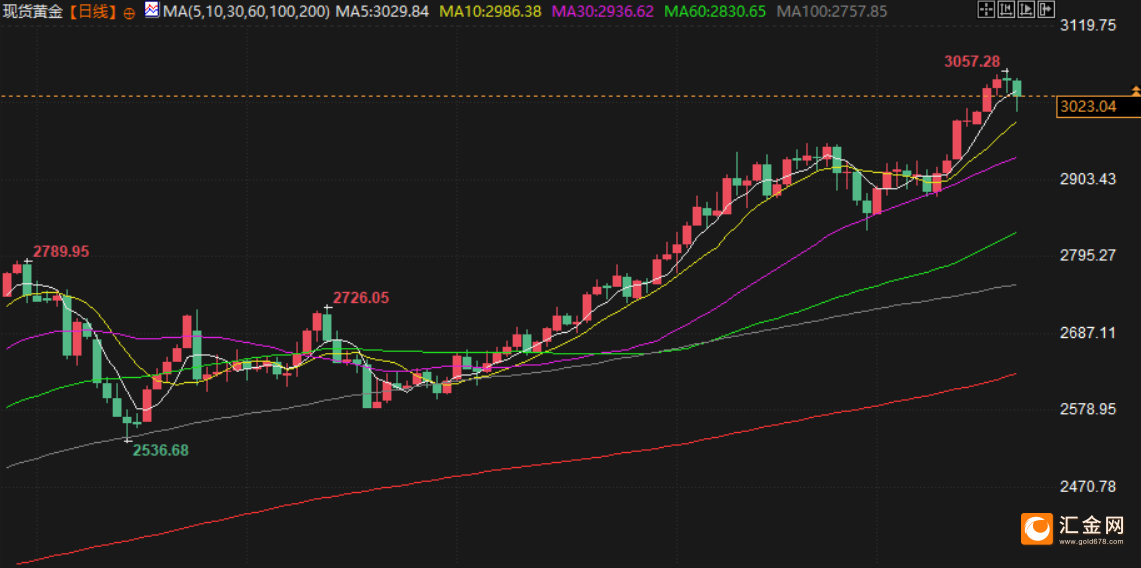Open the MA(5,10,30,60,100,200) parameter settings
The height and width of the screenshot is (568, 1141).
coord(246,11)
